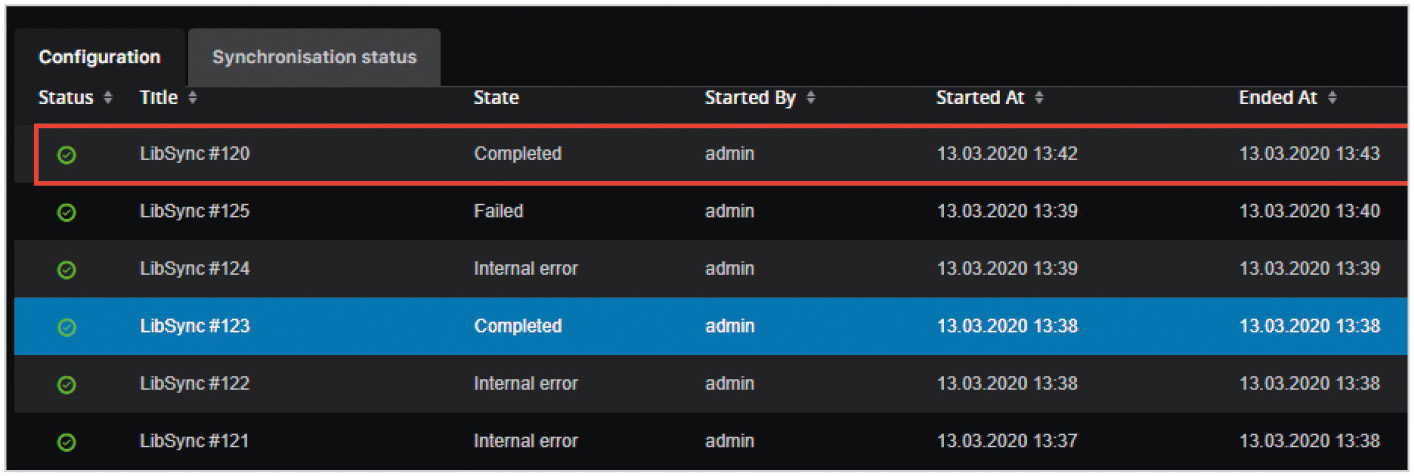1414x476 pixels.
Task: Click status check icon for LibSync #125
Action: coord(67,212)
